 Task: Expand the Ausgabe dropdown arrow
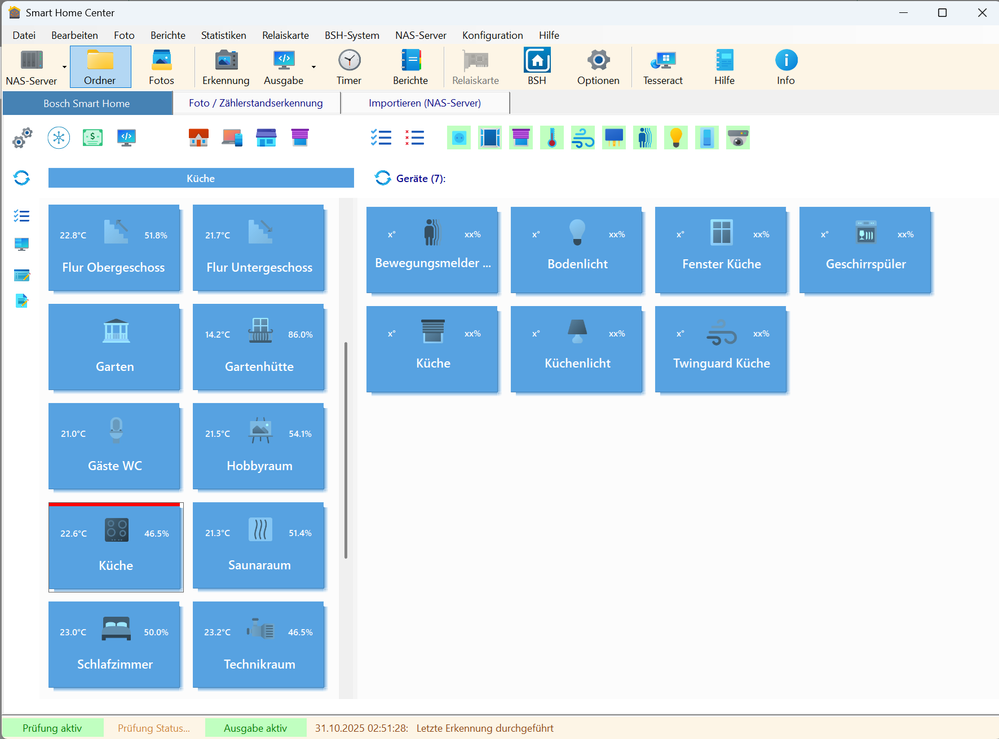(313, 67)
